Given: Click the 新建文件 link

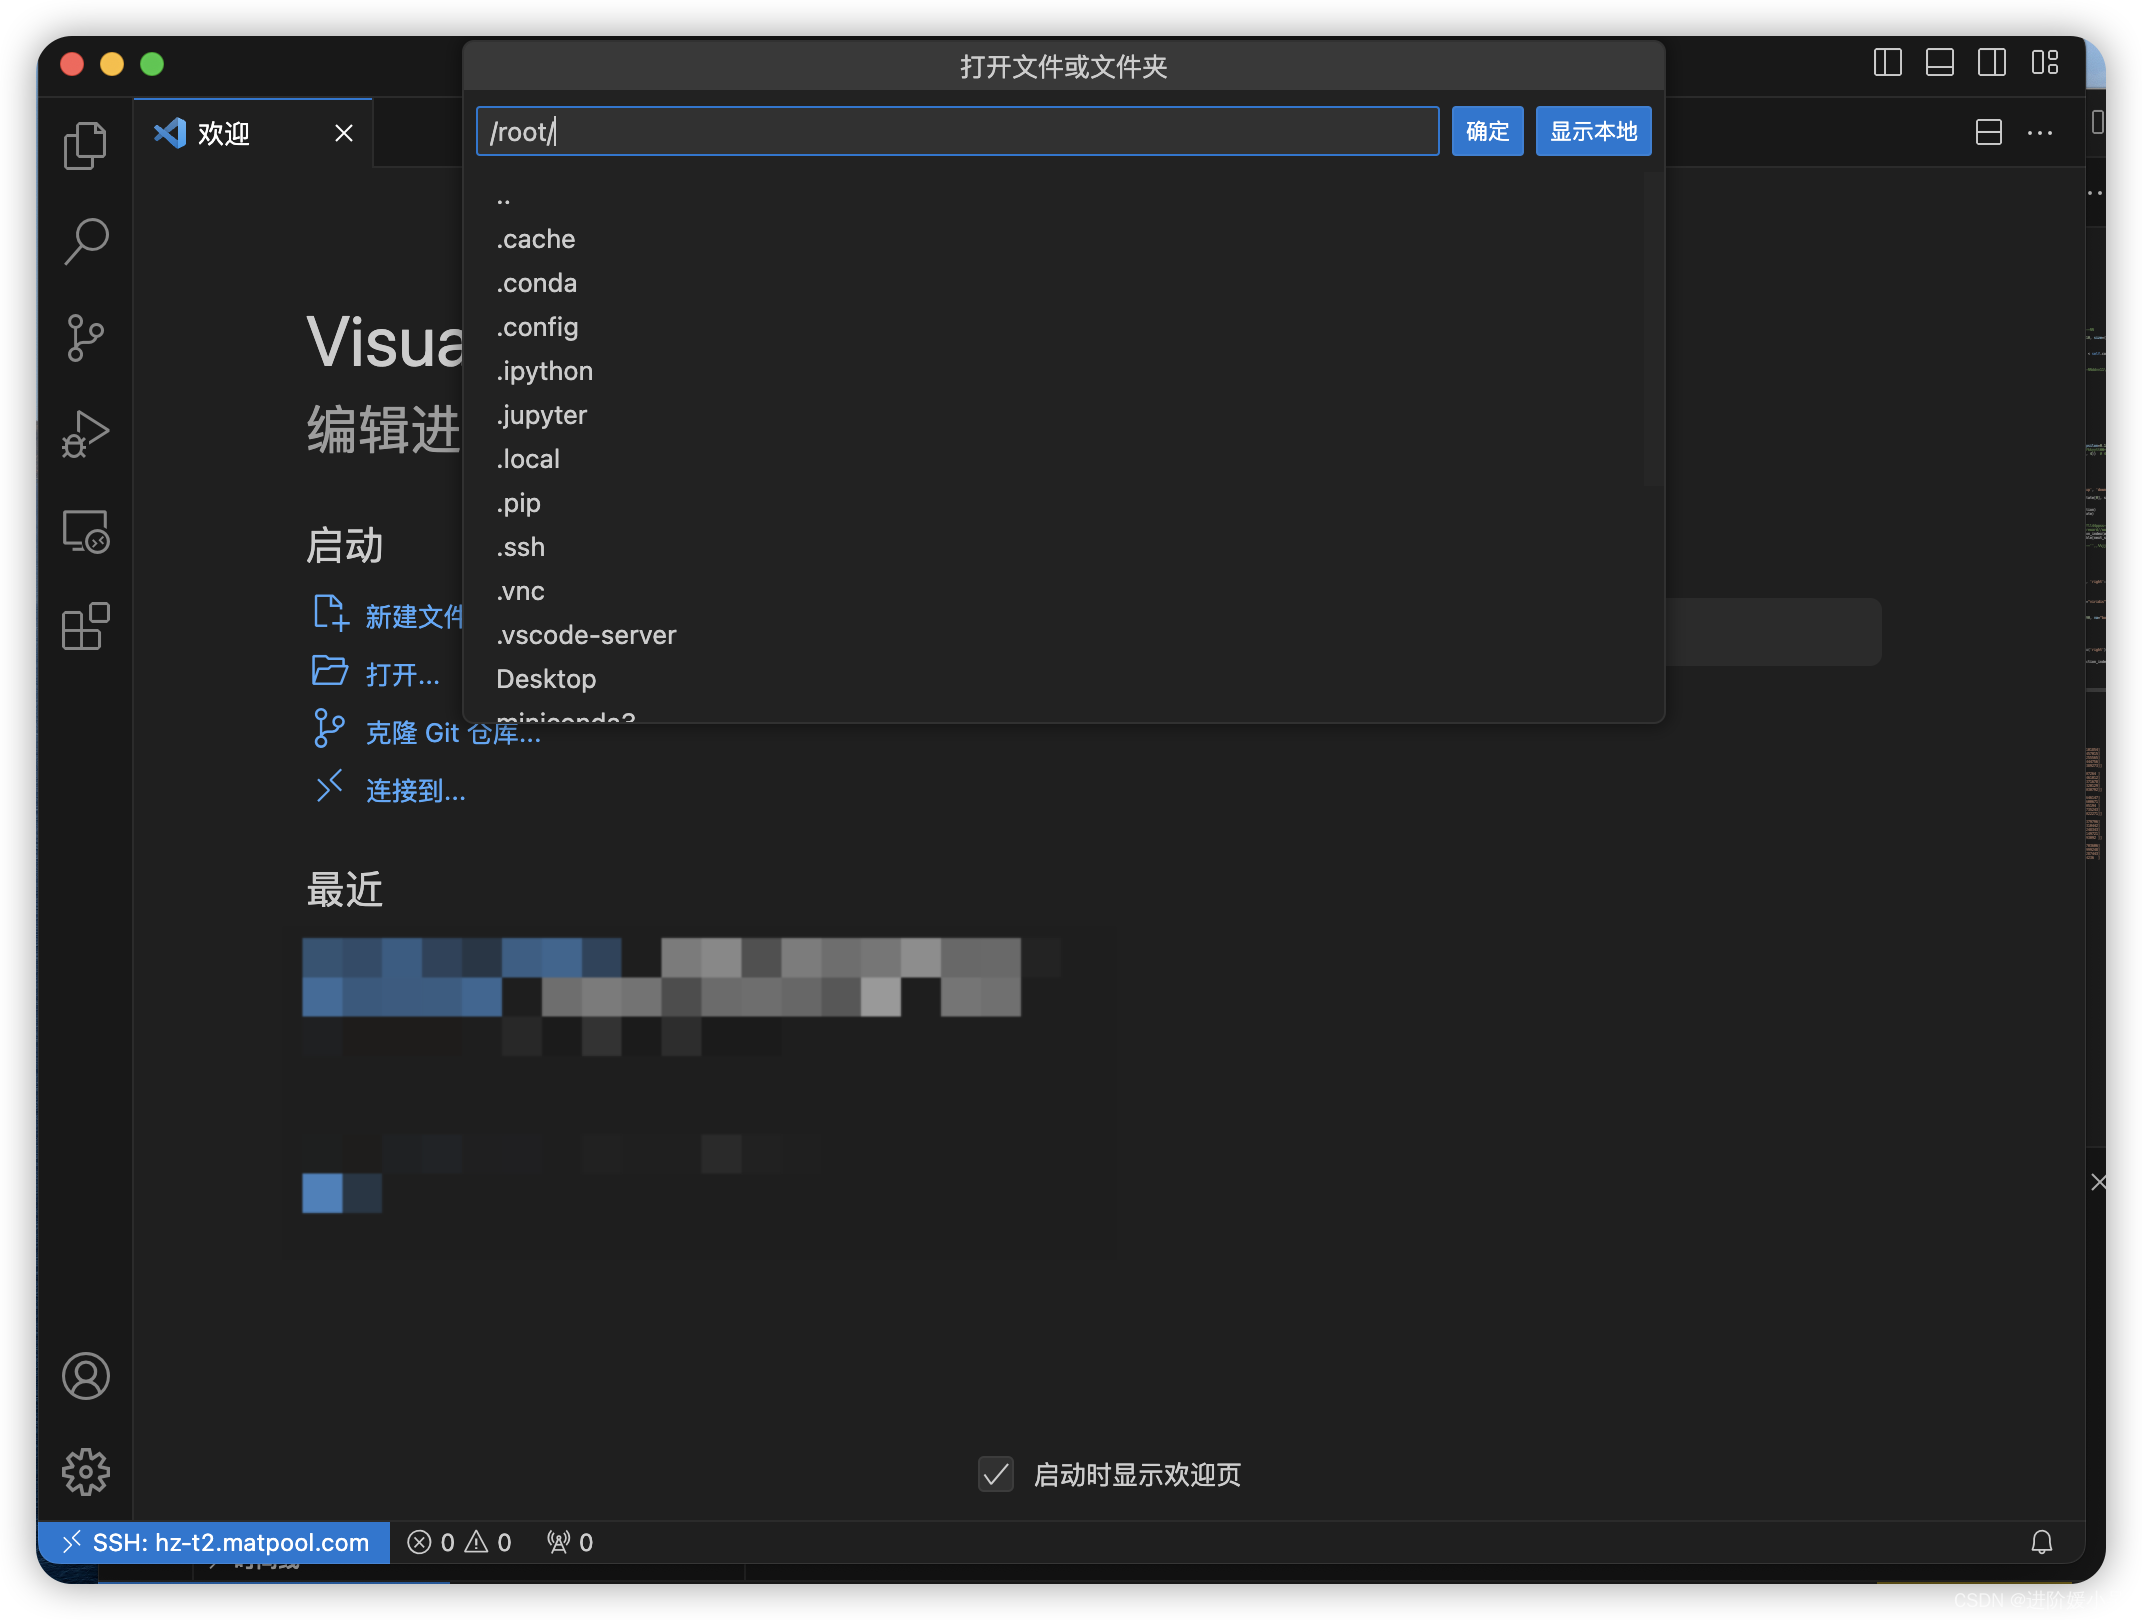Looking at the screenshot, I should coord(388,615).
